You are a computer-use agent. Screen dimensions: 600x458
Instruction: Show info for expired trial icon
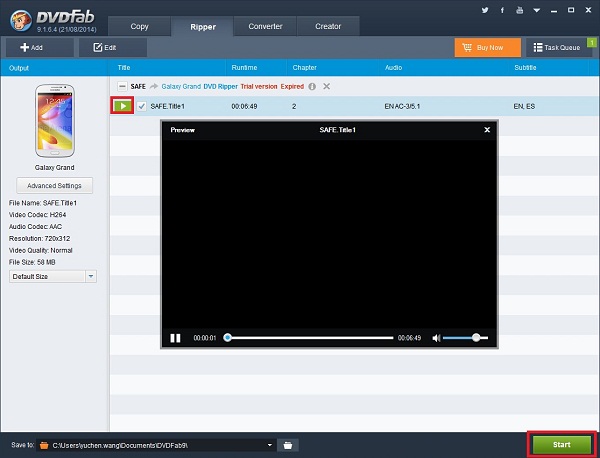coord(312,86)
